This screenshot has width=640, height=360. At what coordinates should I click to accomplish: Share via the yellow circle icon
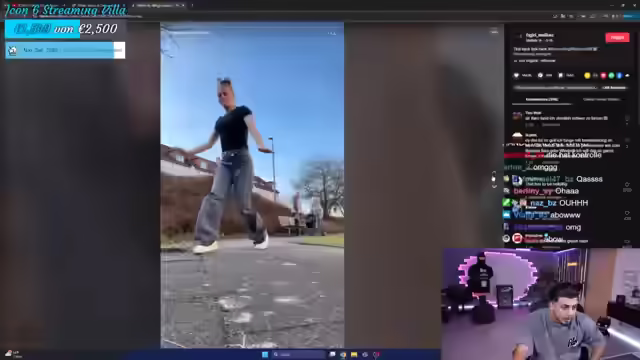tap(587, 76)
